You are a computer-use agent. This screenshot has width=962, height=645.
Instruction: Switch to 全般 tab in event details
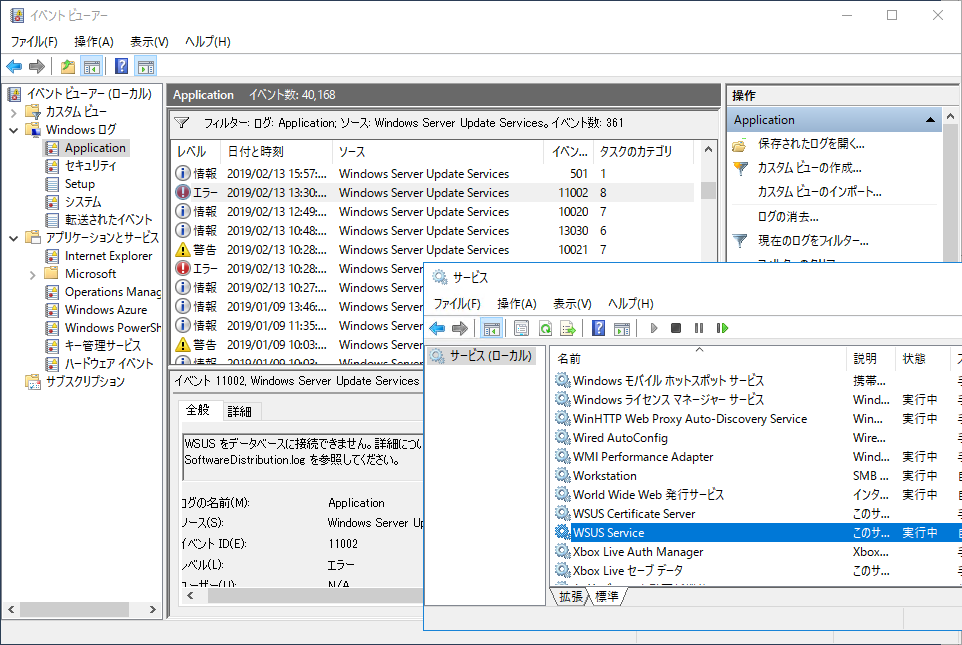198,410
